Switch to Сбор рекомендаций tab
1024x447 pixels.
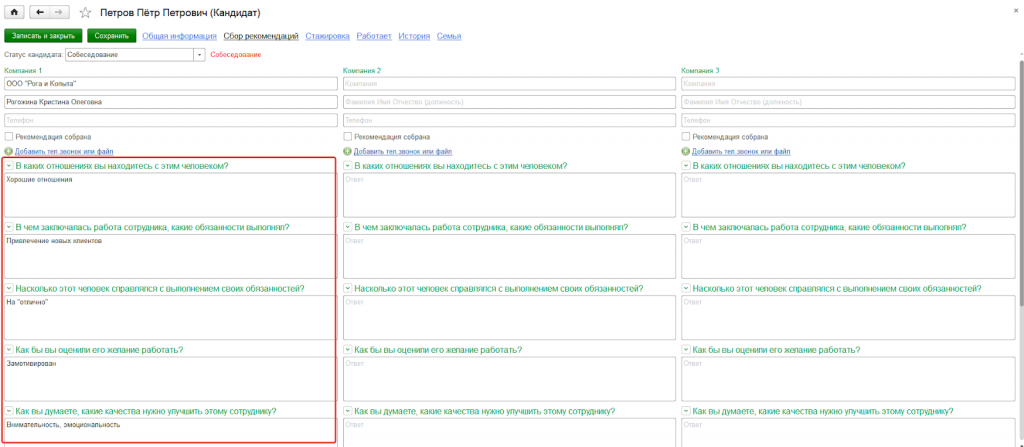[261, 36]
